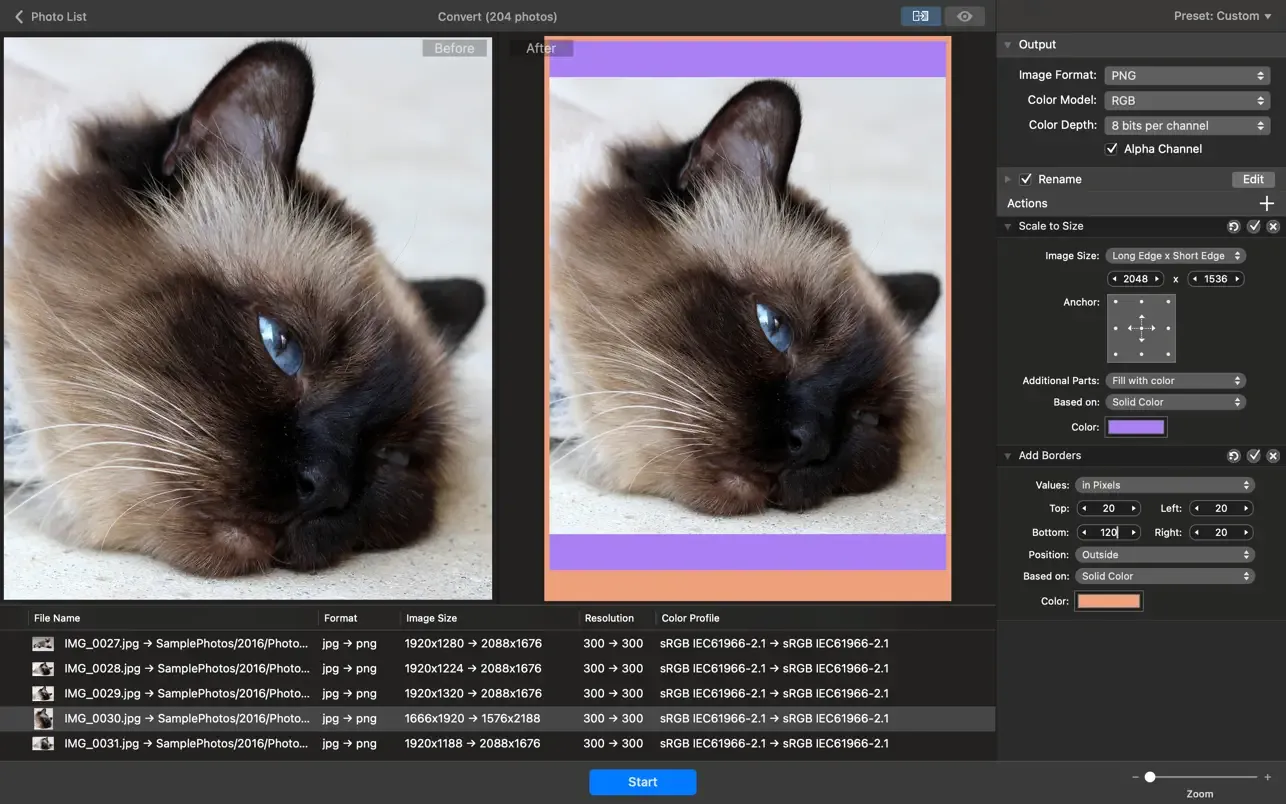Open the Preset: Custom menu

1222,16
